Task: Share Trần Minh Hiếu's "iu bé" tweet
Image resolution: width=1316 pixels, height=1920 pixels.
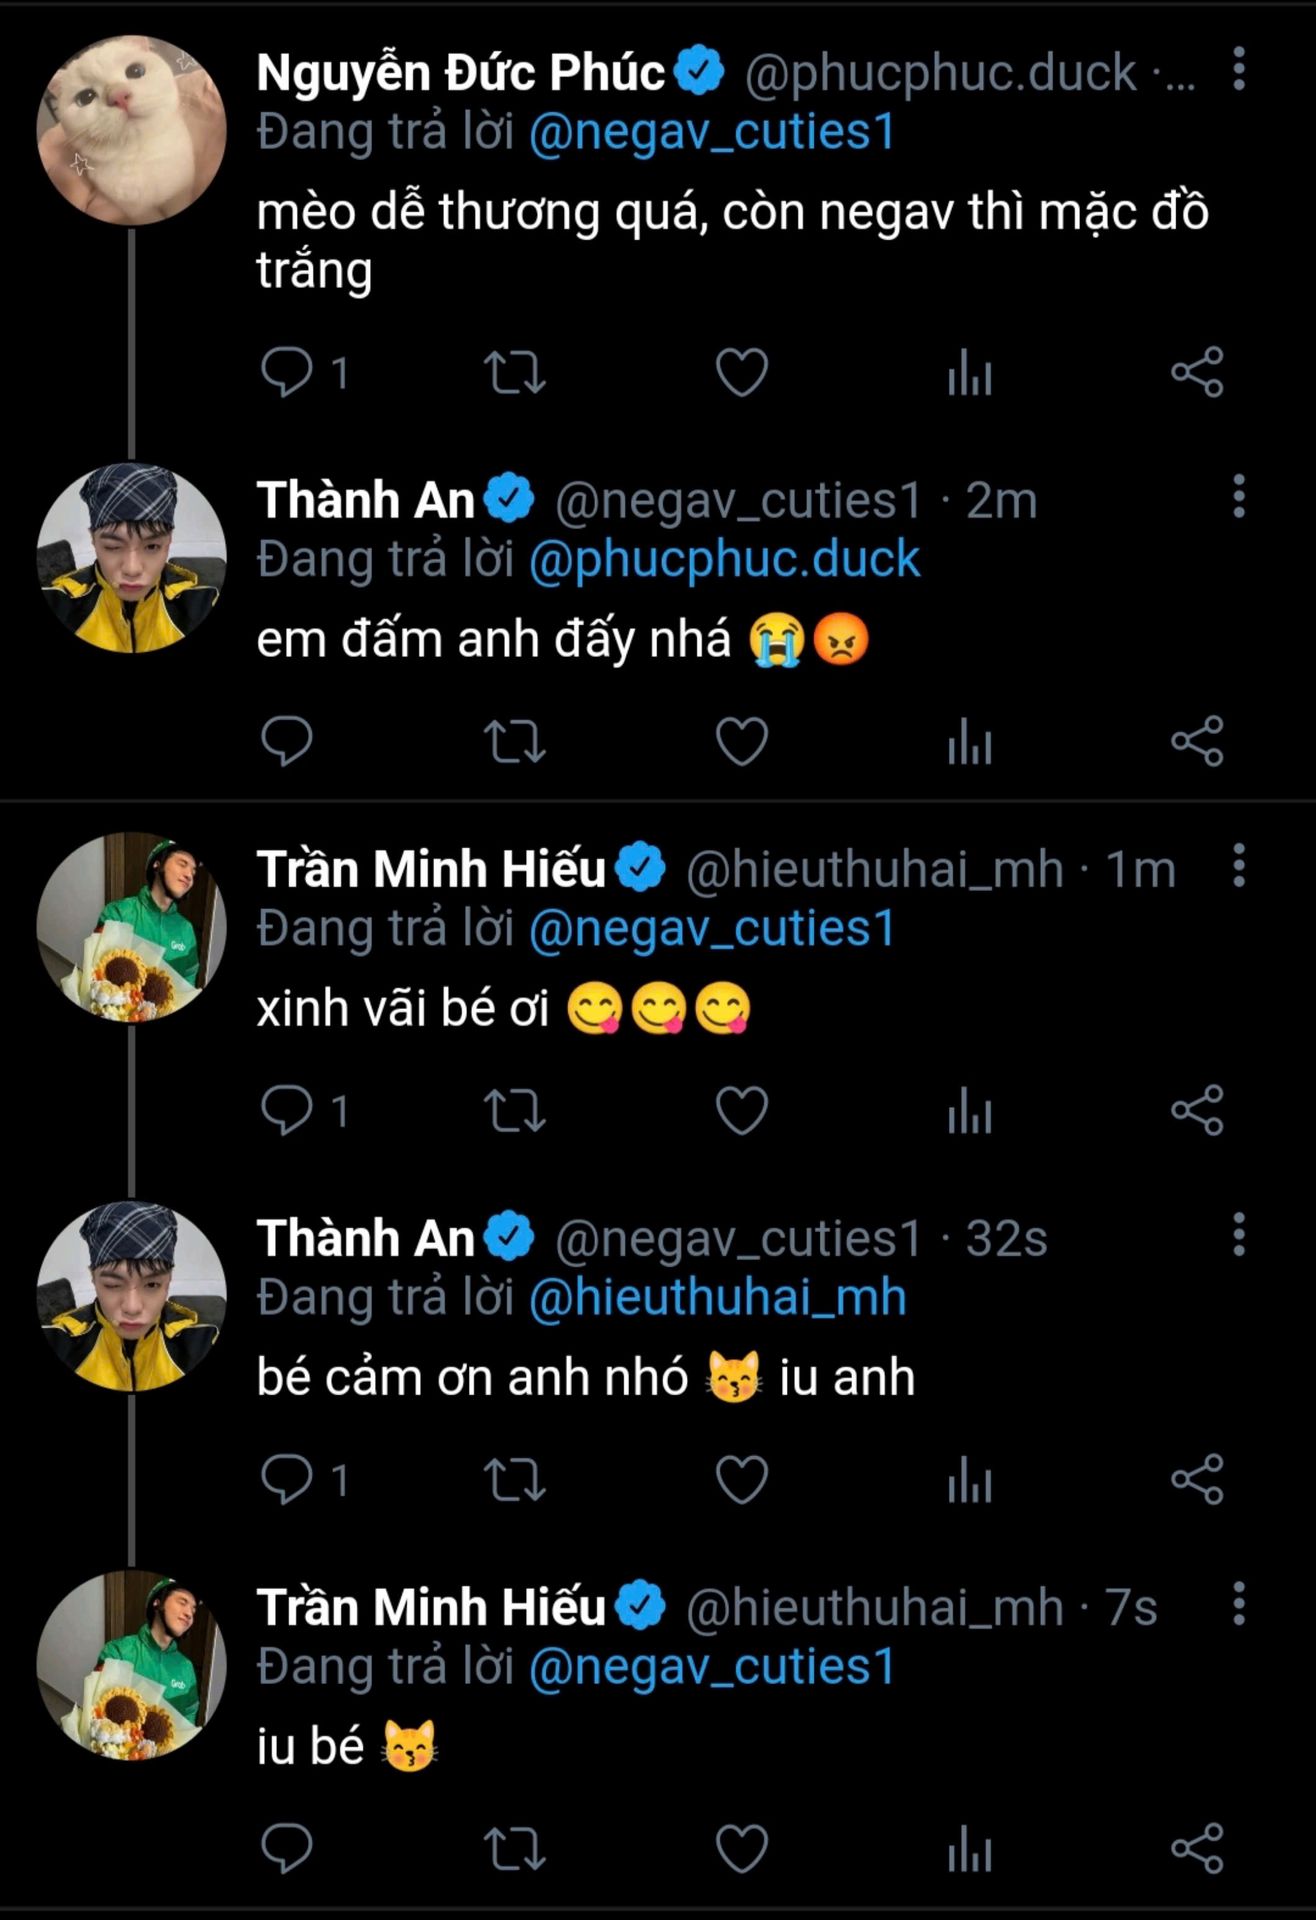Action: click(1197, 1848)
